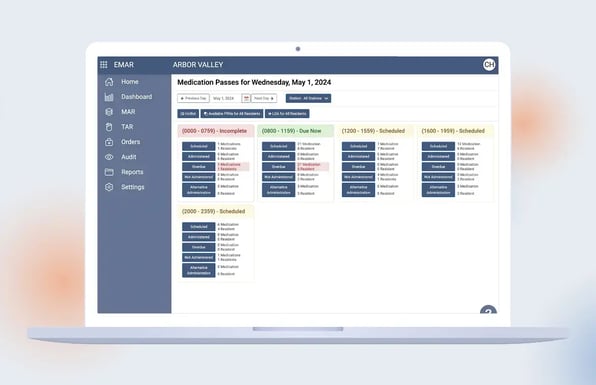
Task: Go to Next Day
Action: [x=264, y=98]
